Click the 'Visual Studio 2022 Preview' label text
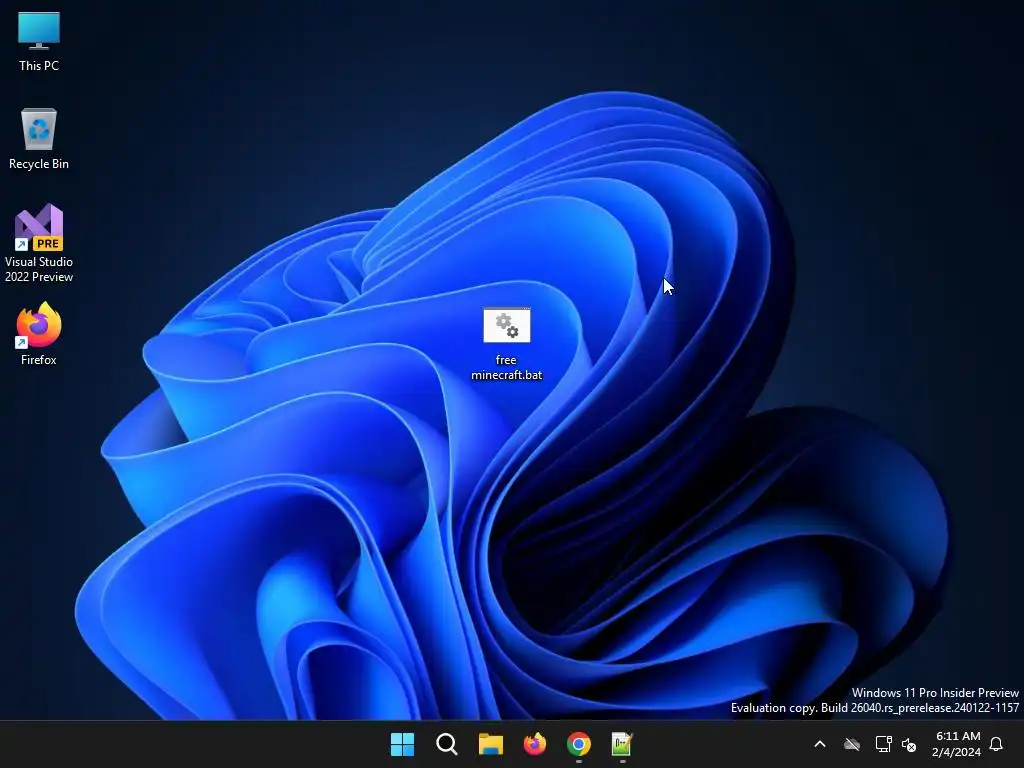Viewport: 1024px width, 768px height. point(39,269)
